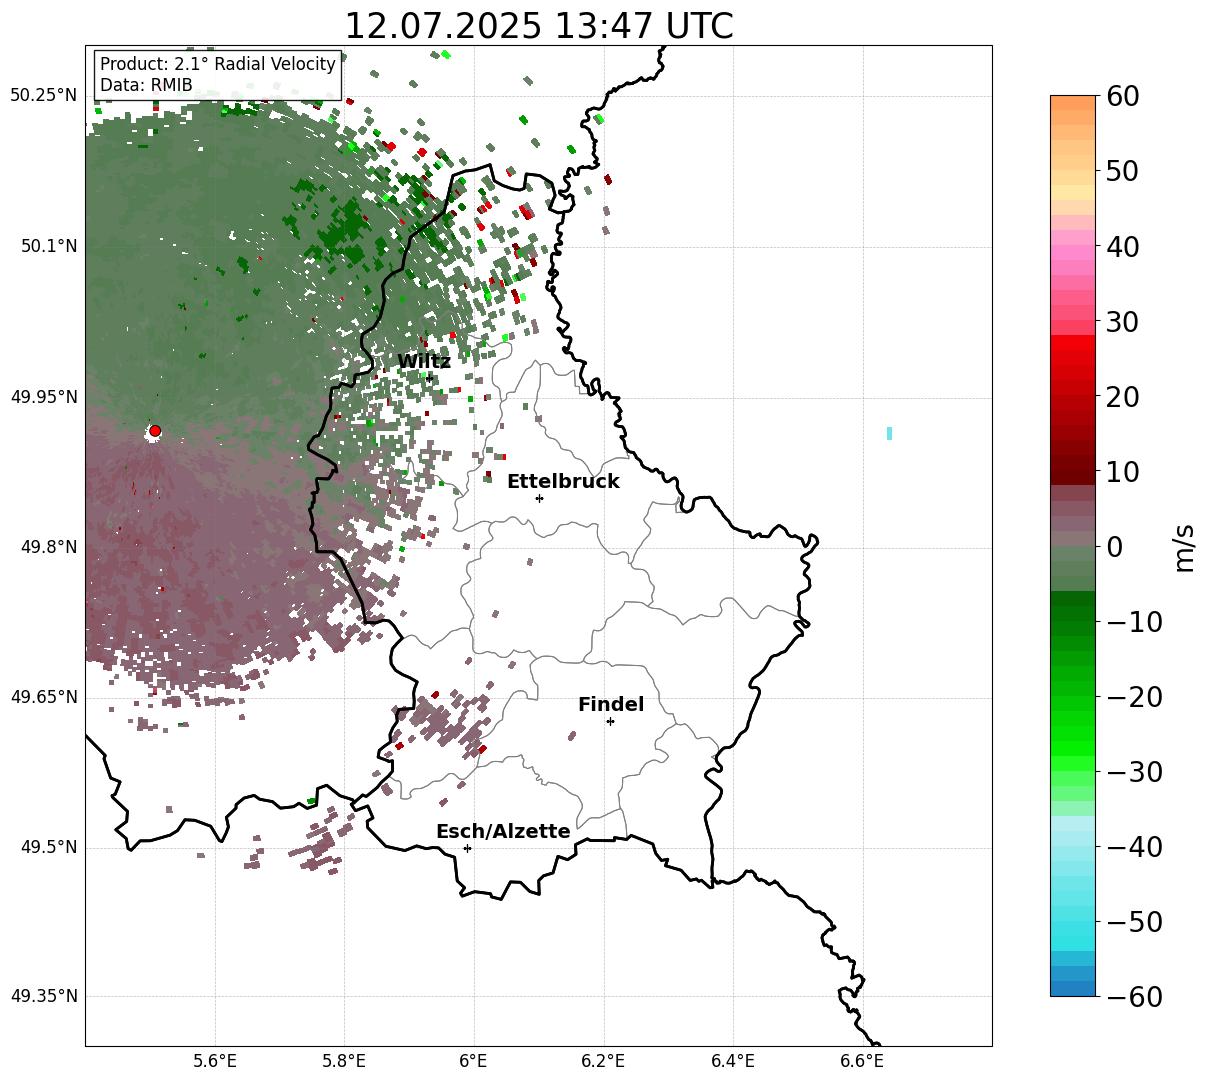Viewport: 1207px width, 1081px height.
Task: Click the cross marker below Ettelbruck
Action: tap(540, 498)
